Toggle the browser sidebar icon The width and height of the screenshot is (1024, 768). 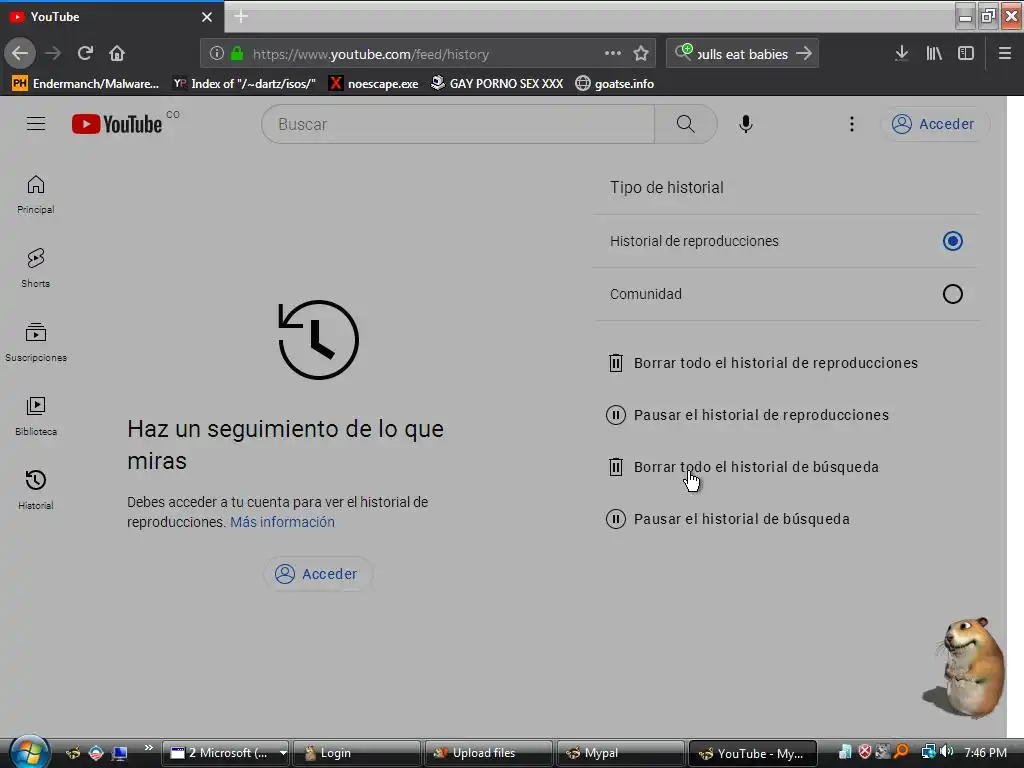[966, 54]
